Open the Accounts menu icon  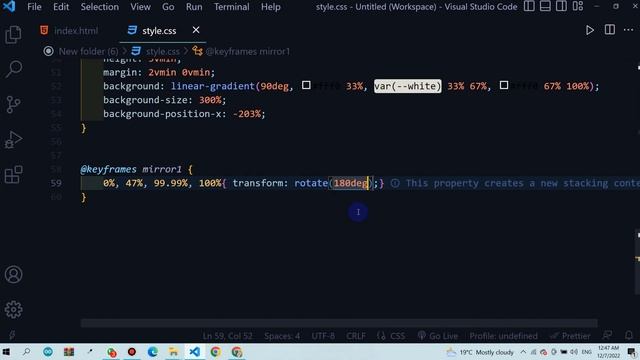point(13,275)
